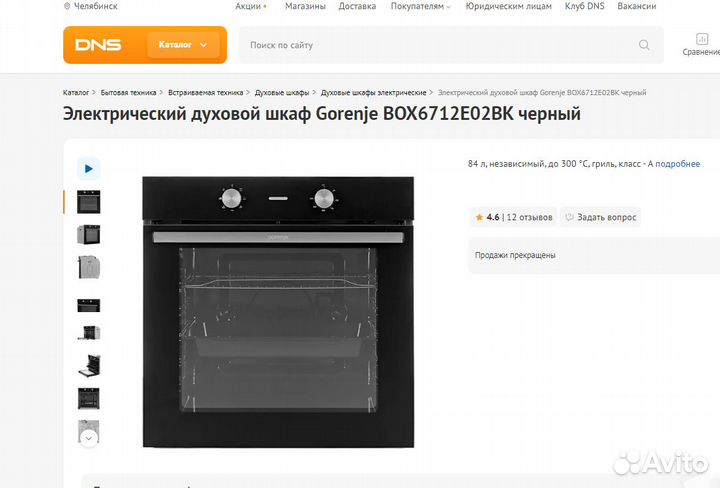Select the open-door oven thumbnail
The width and height of the screenshot is (720, 488).
coord(89,366)
